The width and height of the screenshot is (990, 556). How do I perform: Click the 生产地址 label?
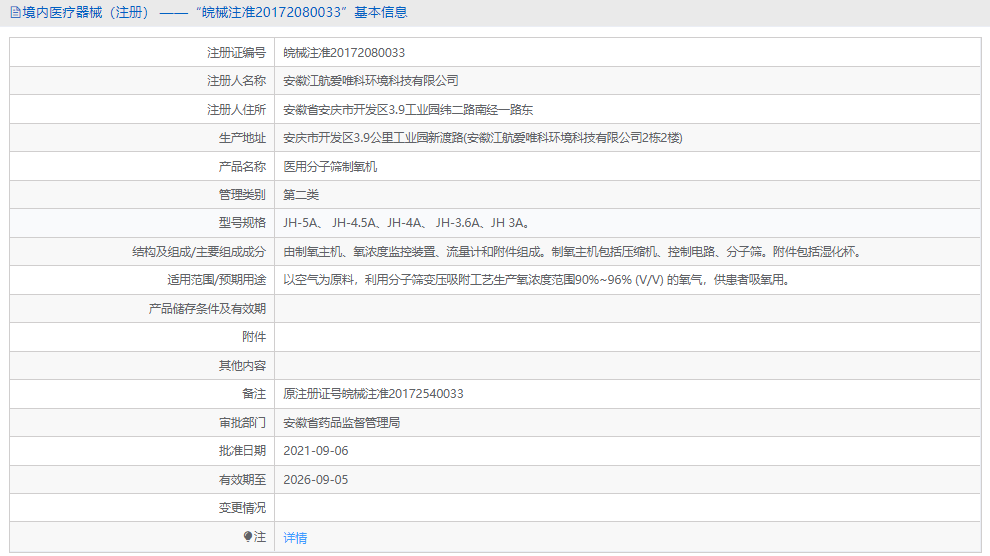[x=242, y=138]
